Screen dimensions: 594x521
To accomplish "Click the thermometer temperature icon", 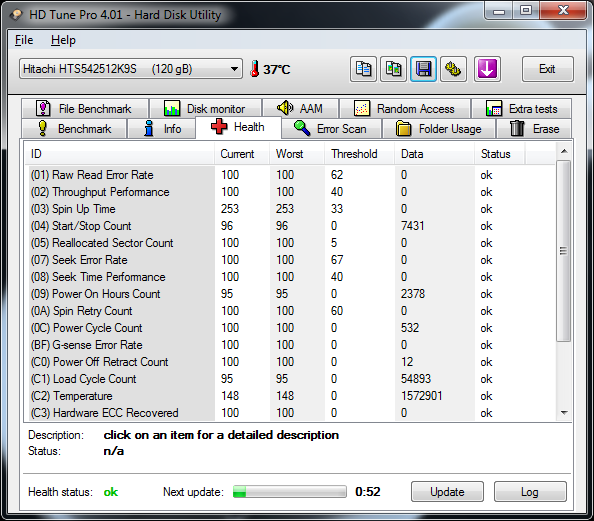I will click(255, 69).
